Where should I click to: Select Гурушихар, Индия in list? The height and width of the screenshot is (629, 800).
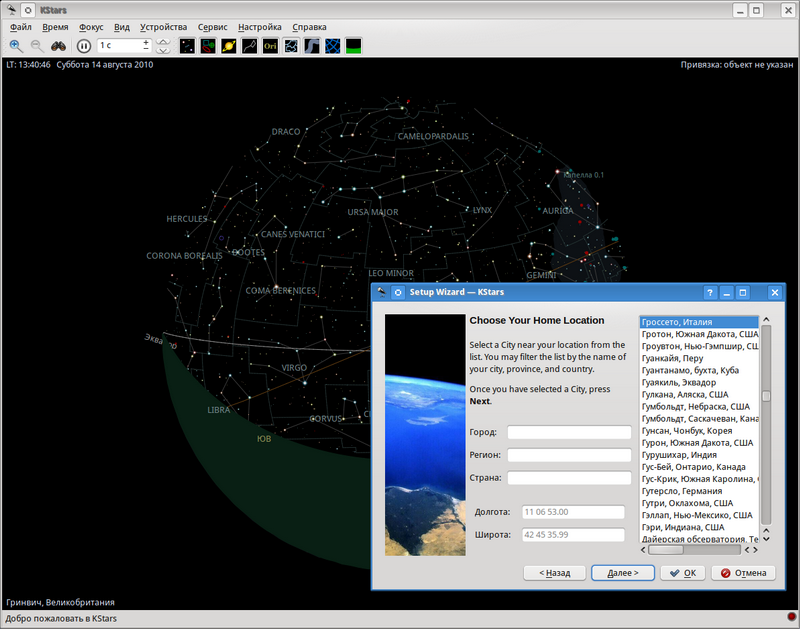699,455
